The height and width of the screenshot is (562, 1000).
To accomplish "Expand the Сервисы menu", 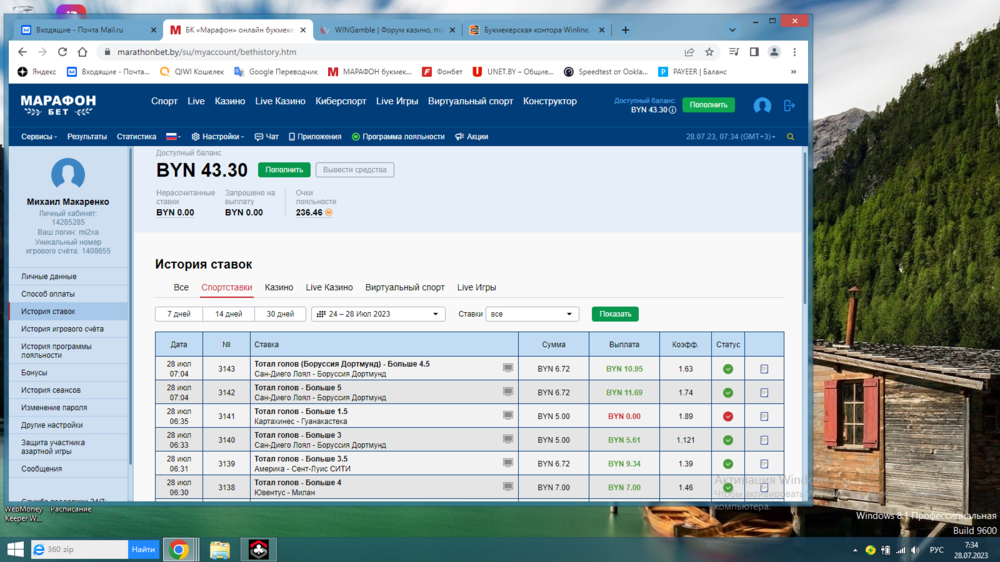I will click(x=39, y=137).
